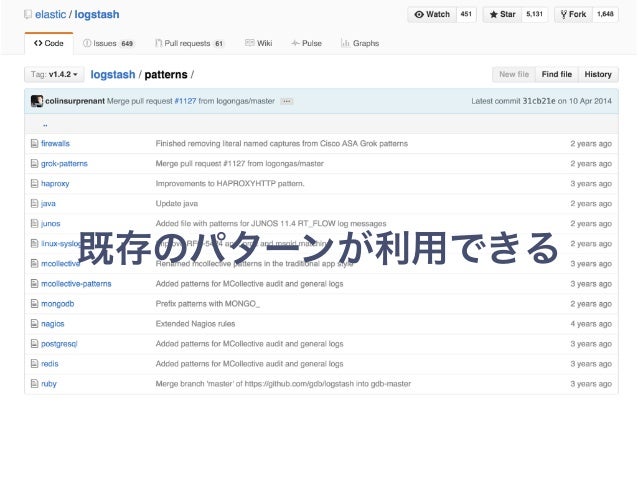Fork the logstash repository
The height and width of the screenshot is (479, 638).
(x=574, y=14)
